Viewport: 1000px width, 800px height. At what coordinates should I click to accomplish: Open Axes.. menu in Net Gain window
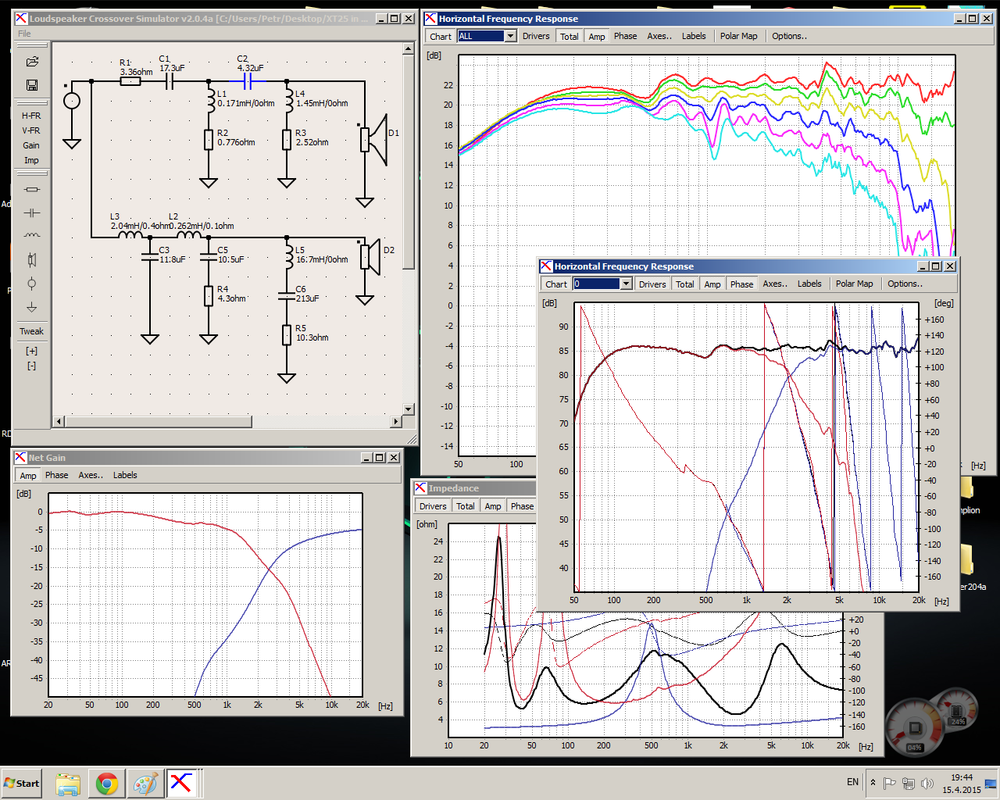point(91,475)
